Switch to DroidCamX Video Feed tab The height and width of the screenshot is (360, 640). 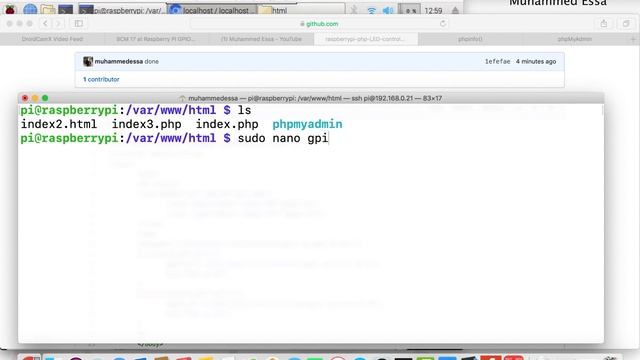tap(52, 39)
